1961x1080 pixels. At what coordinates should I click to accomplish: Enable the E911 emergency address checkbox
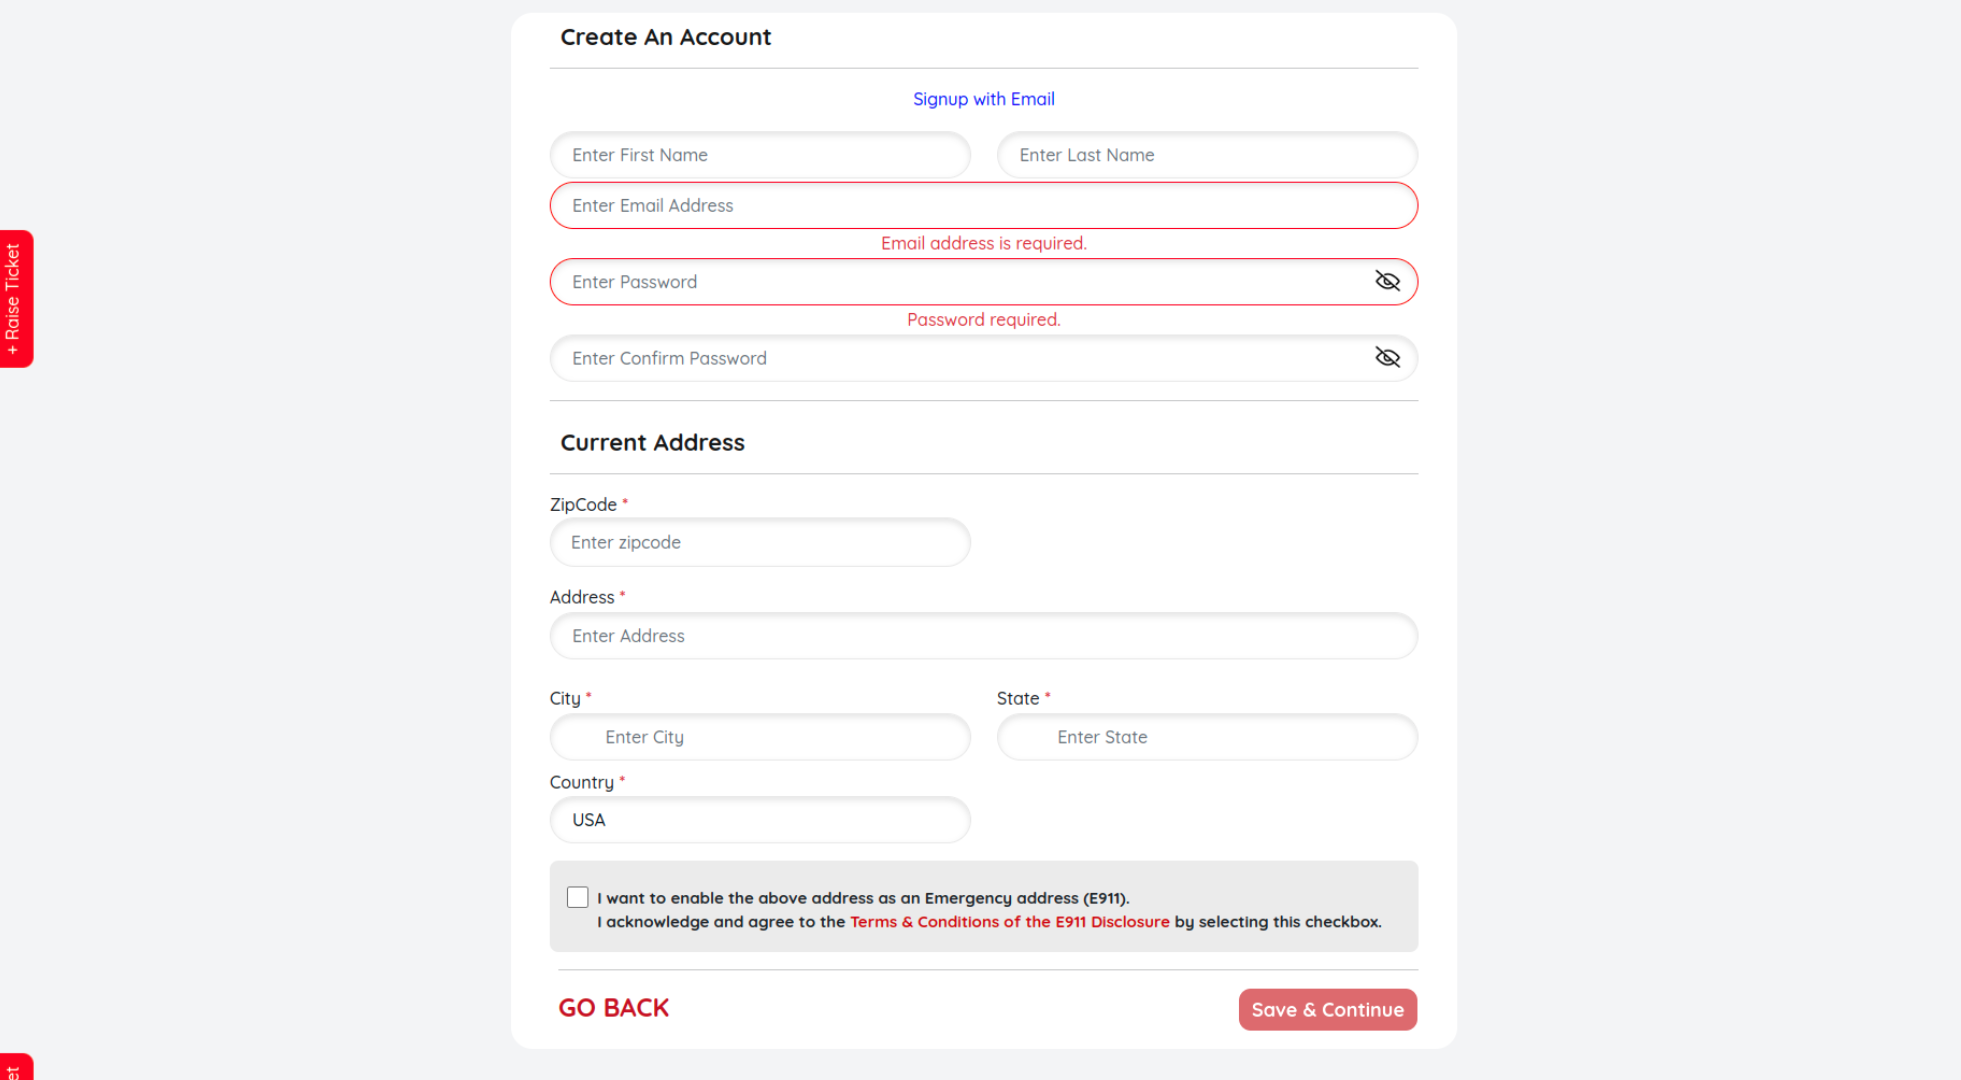[577, 897]
